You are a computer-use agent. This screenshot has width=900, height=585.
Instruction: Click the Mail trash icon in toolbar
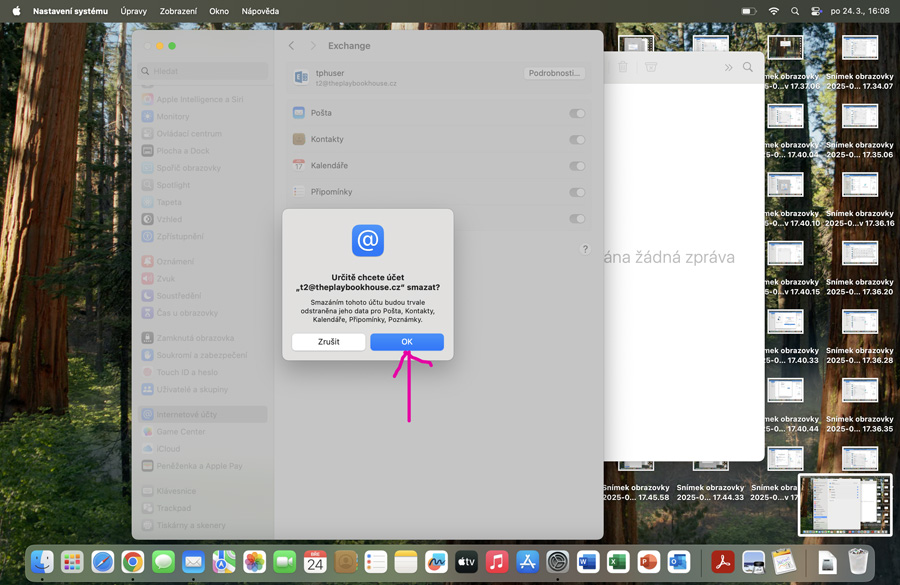tap(622, 67)
